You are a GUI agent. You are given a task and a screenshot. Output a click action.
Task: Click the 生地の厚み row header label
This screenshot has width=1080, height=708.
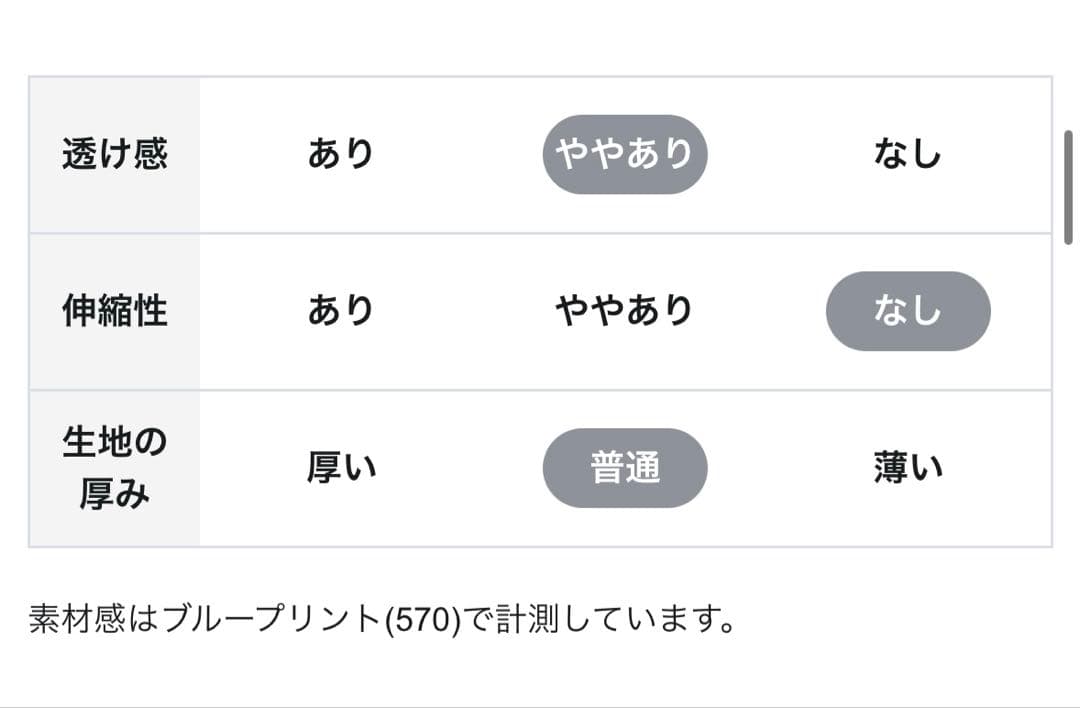click(112, 465)
